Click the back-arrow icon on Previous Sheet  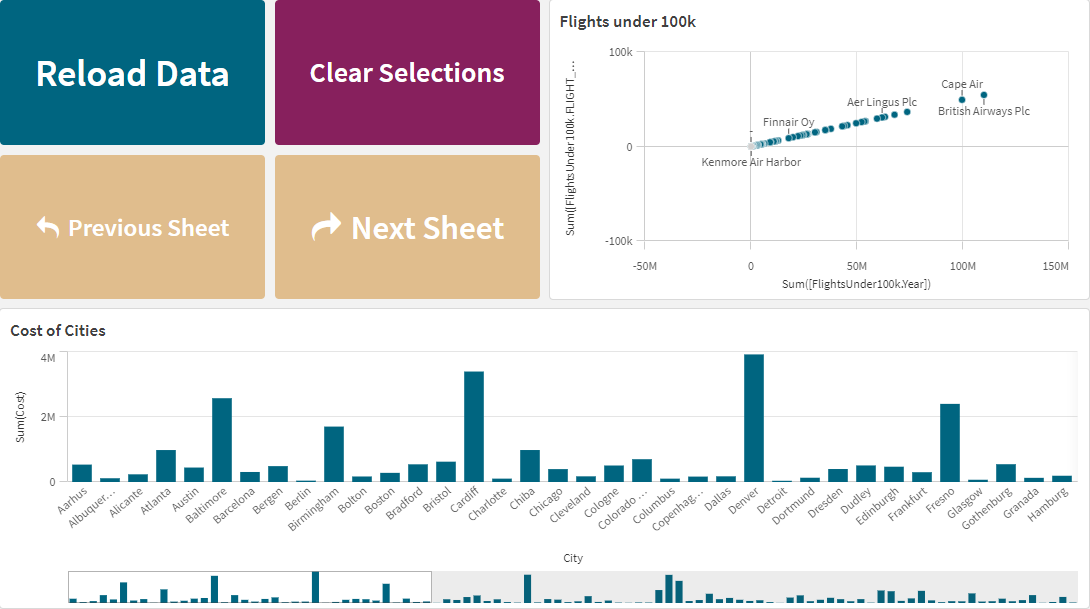48,227
